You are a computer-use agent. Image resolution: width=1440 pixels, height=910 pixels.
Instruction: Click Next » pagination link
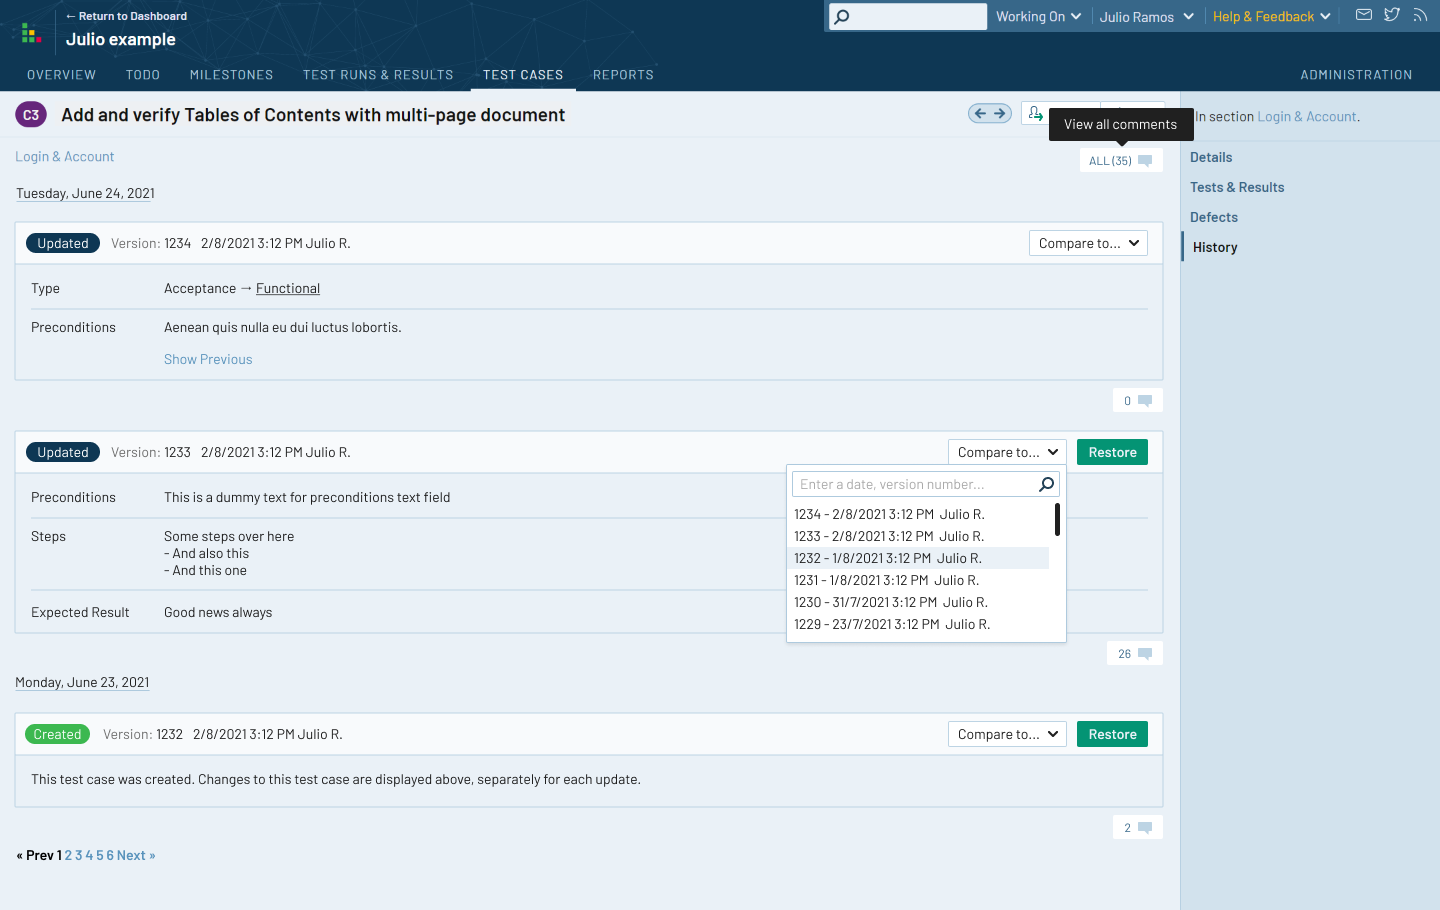[x=136, y=855]
